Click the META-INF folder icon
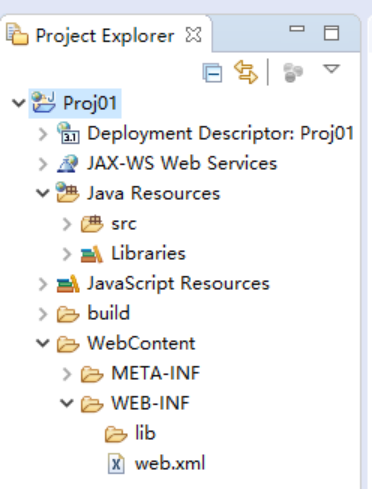The width and height of the screenshot is (372, 489). coord(92,374)
